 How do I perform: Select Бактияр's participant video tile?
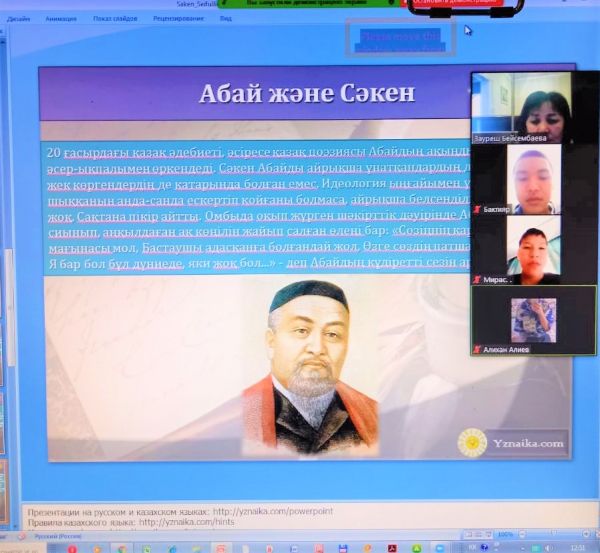pyautogui.click(x=533, y=178)
